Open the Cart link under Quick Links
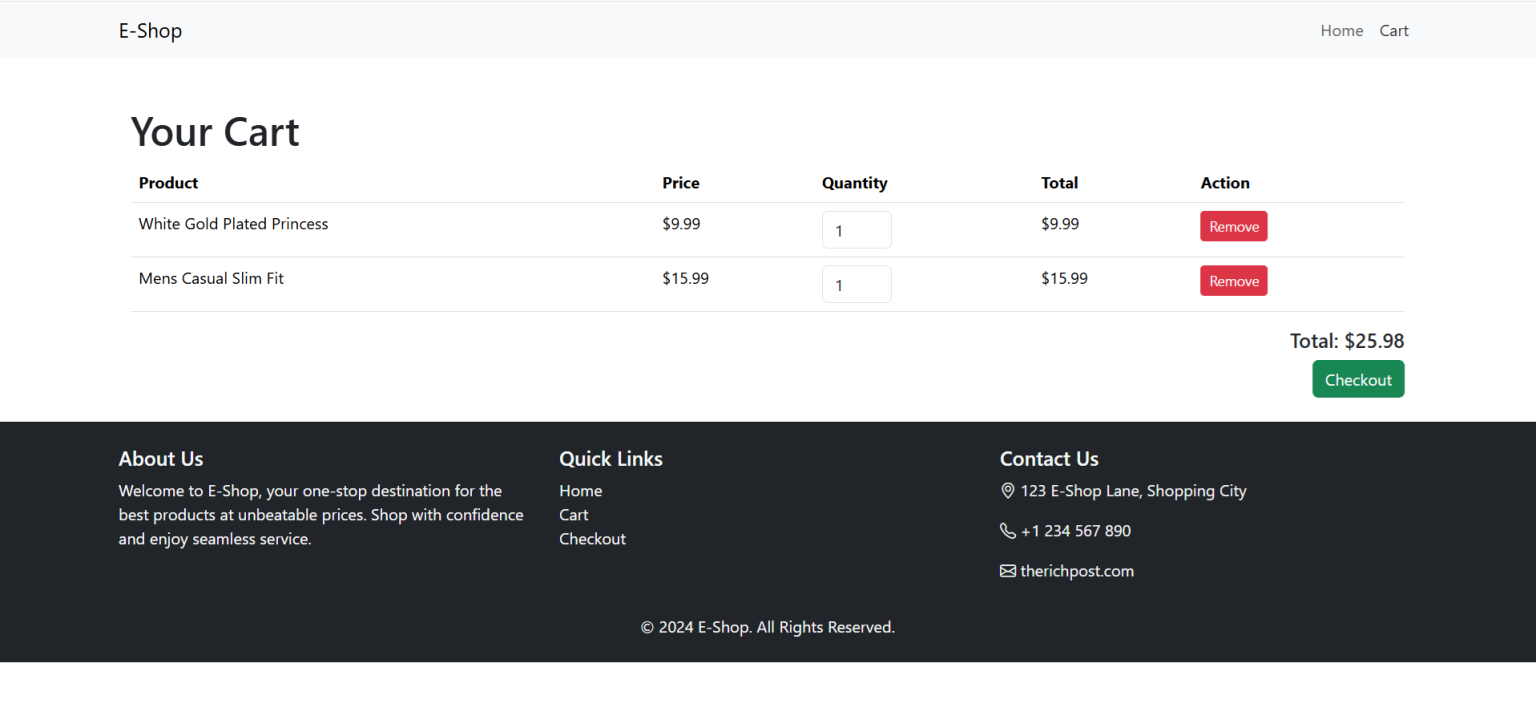Viewport: 1536px width, 728px height. click(574, 514)
